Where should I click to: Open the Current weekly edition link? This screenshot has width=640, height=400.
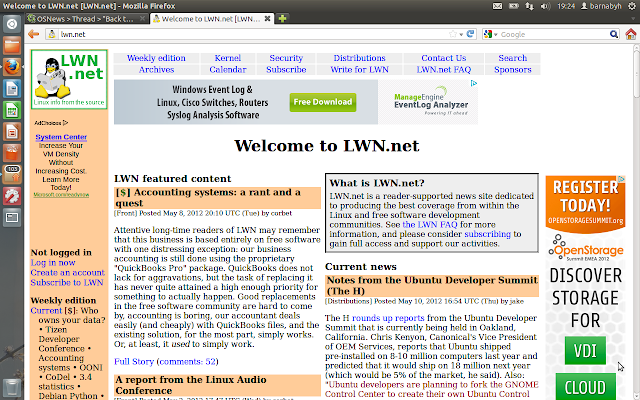coord(46,311)
